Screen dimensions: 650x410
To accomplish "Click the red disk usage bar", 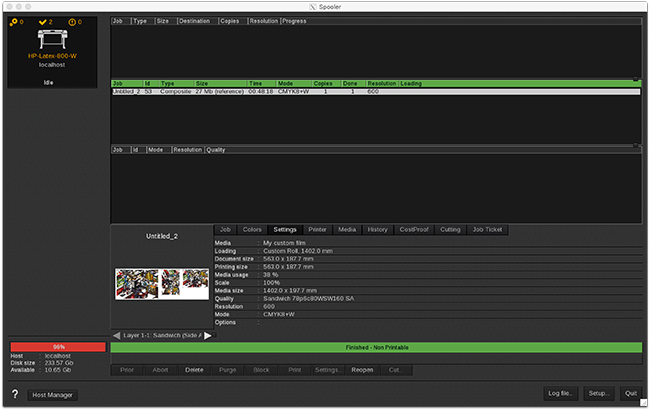I will pyautogui.click(x=58, y=346).
